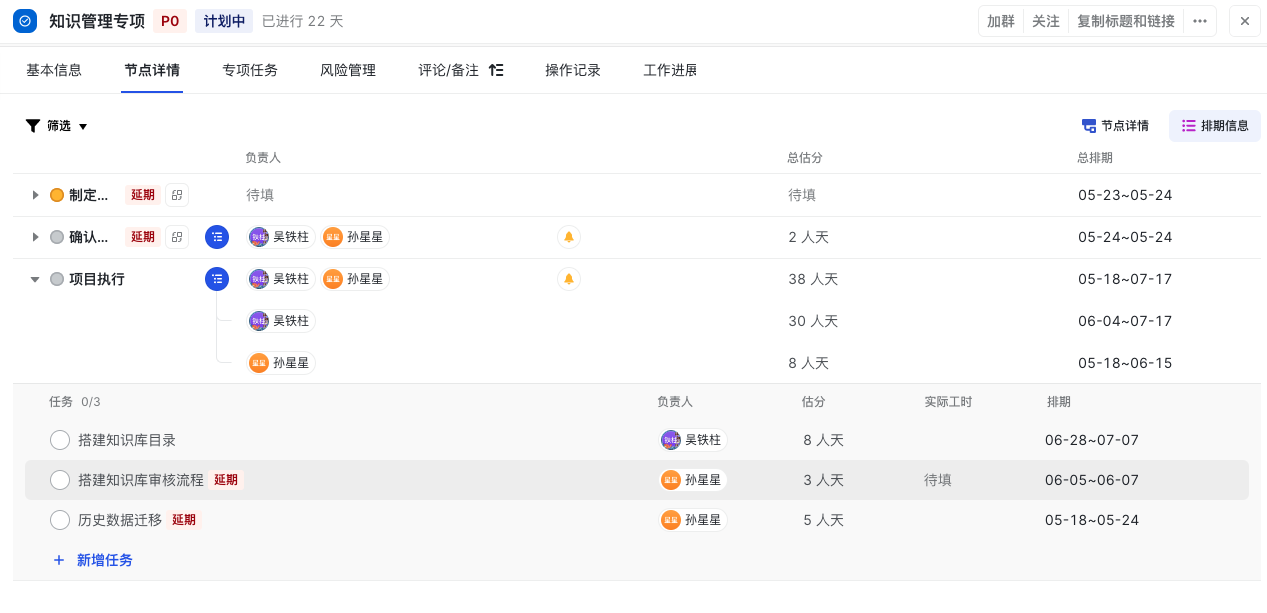1267x613 pixels.
Task: Open the 操作记录 tab
Action: pos(573,70)
